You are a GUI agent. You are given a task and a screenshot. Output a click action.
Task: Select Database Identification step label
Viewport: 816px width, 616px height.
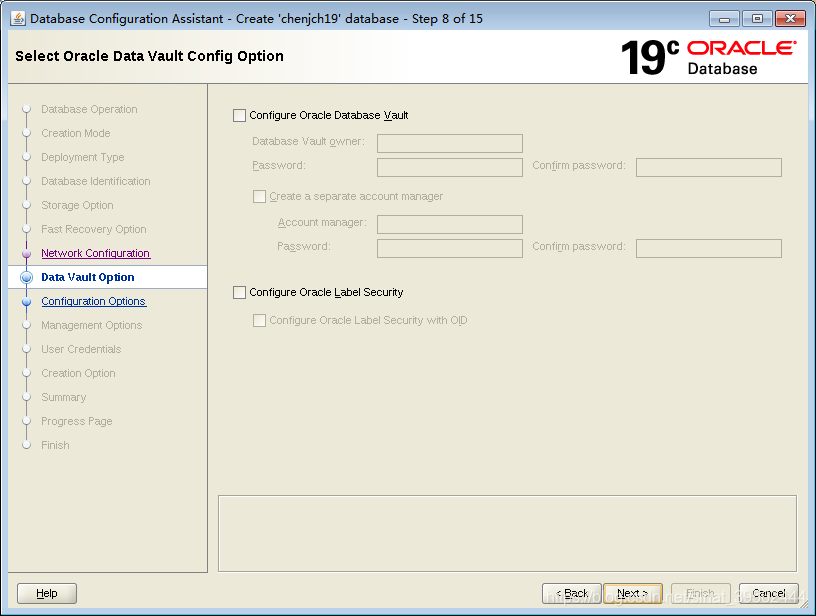pyautogui.click(x=96, y=181)
